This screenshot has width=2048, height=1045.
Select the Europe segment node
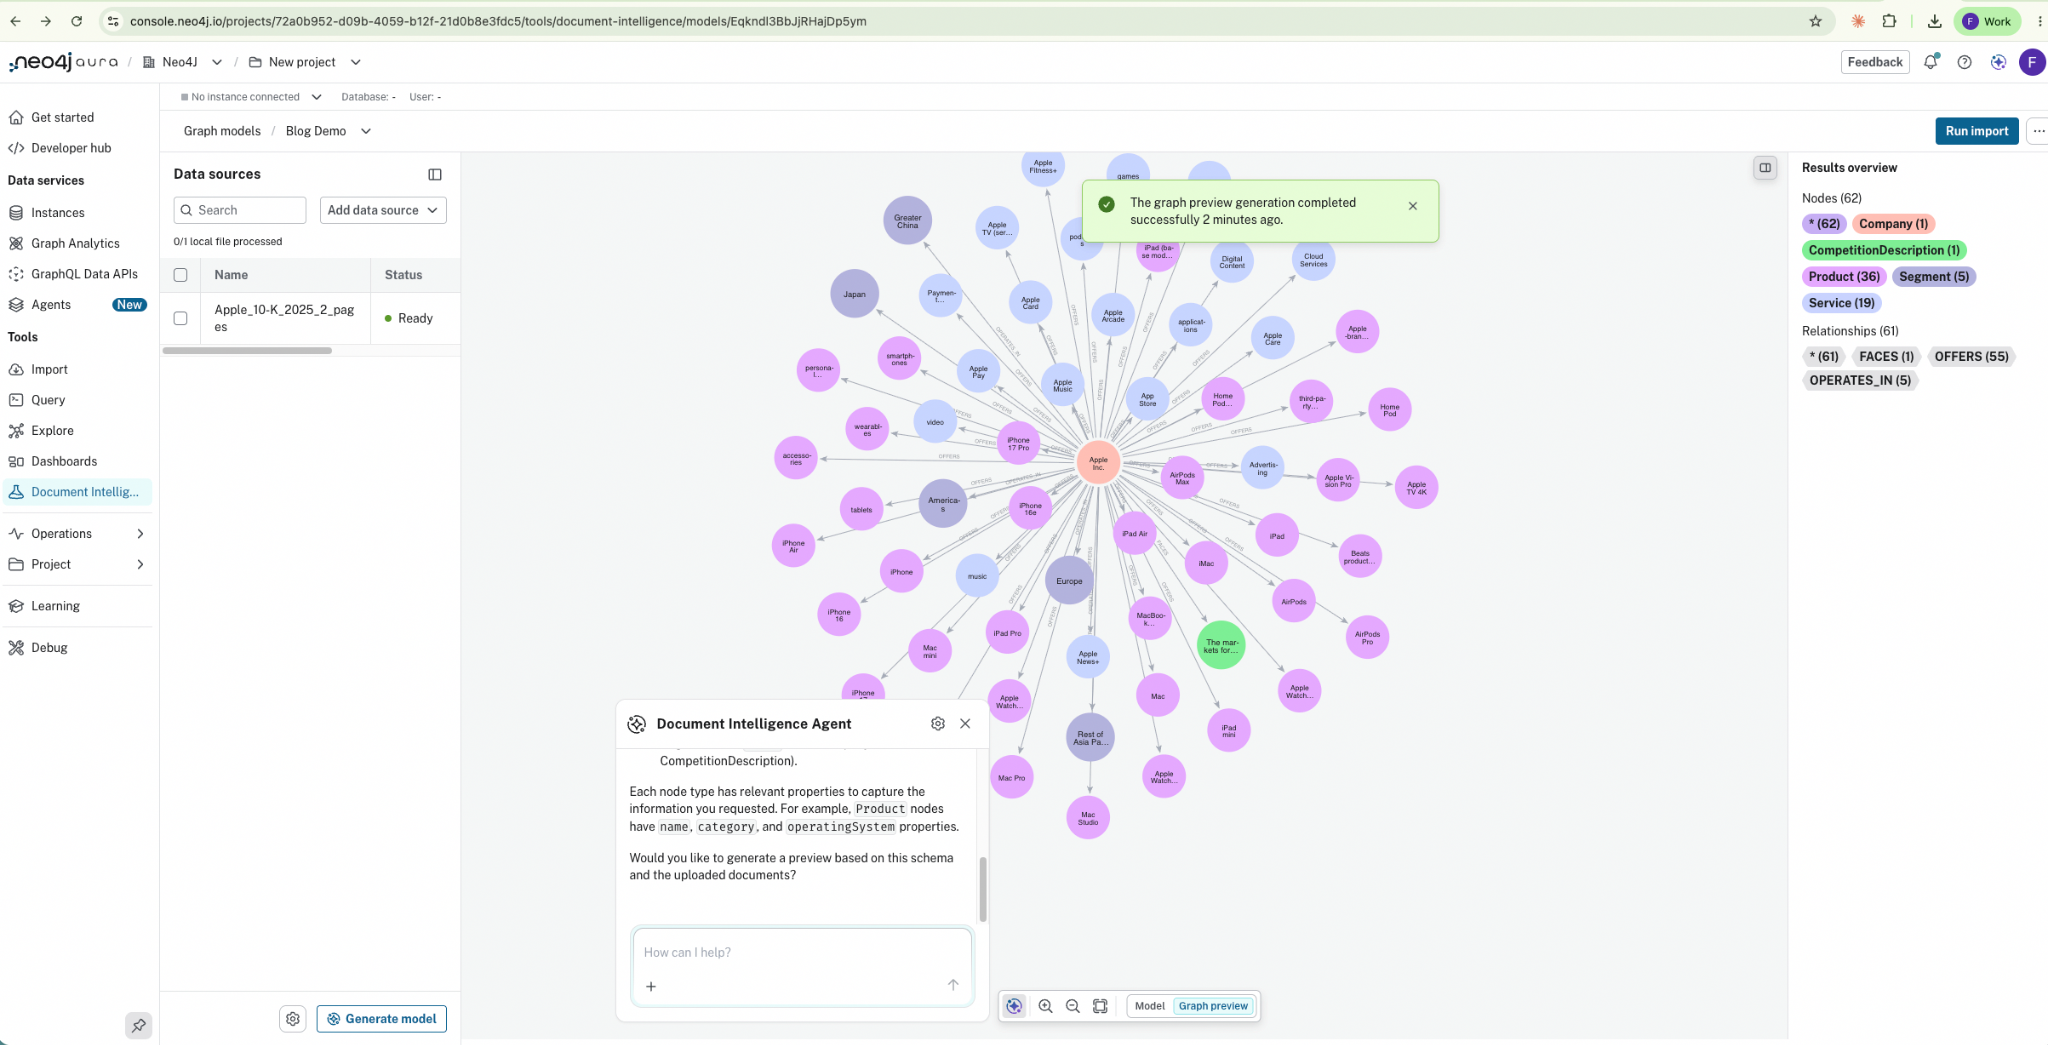tap(1069, 581)
